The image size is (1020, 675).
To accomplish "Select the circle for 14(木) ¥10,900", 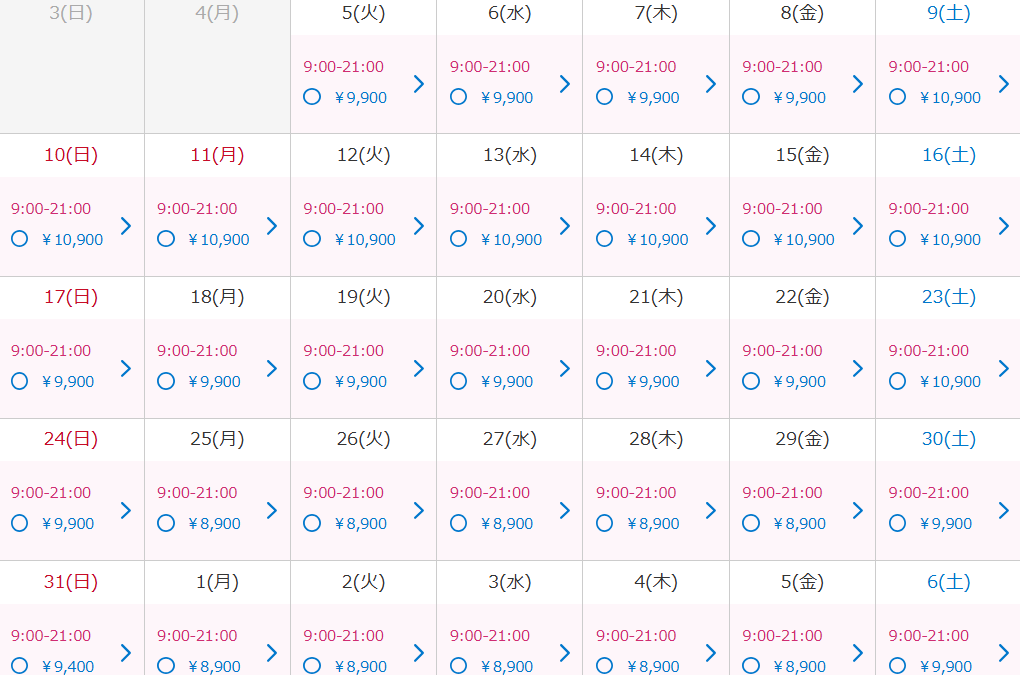I will [604, 239].
